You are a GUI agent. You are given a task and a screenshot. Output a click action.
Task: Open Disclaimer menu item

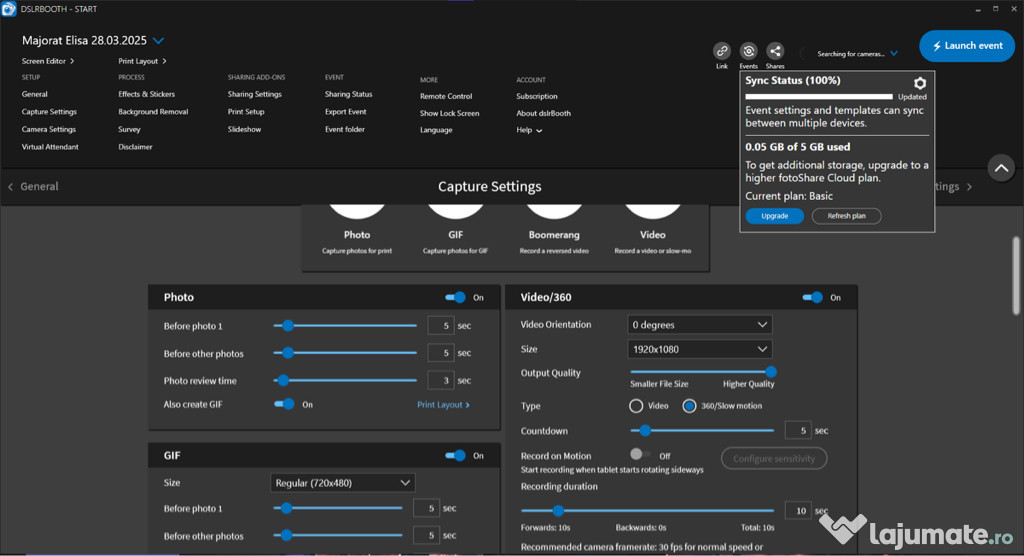(135, 147)
